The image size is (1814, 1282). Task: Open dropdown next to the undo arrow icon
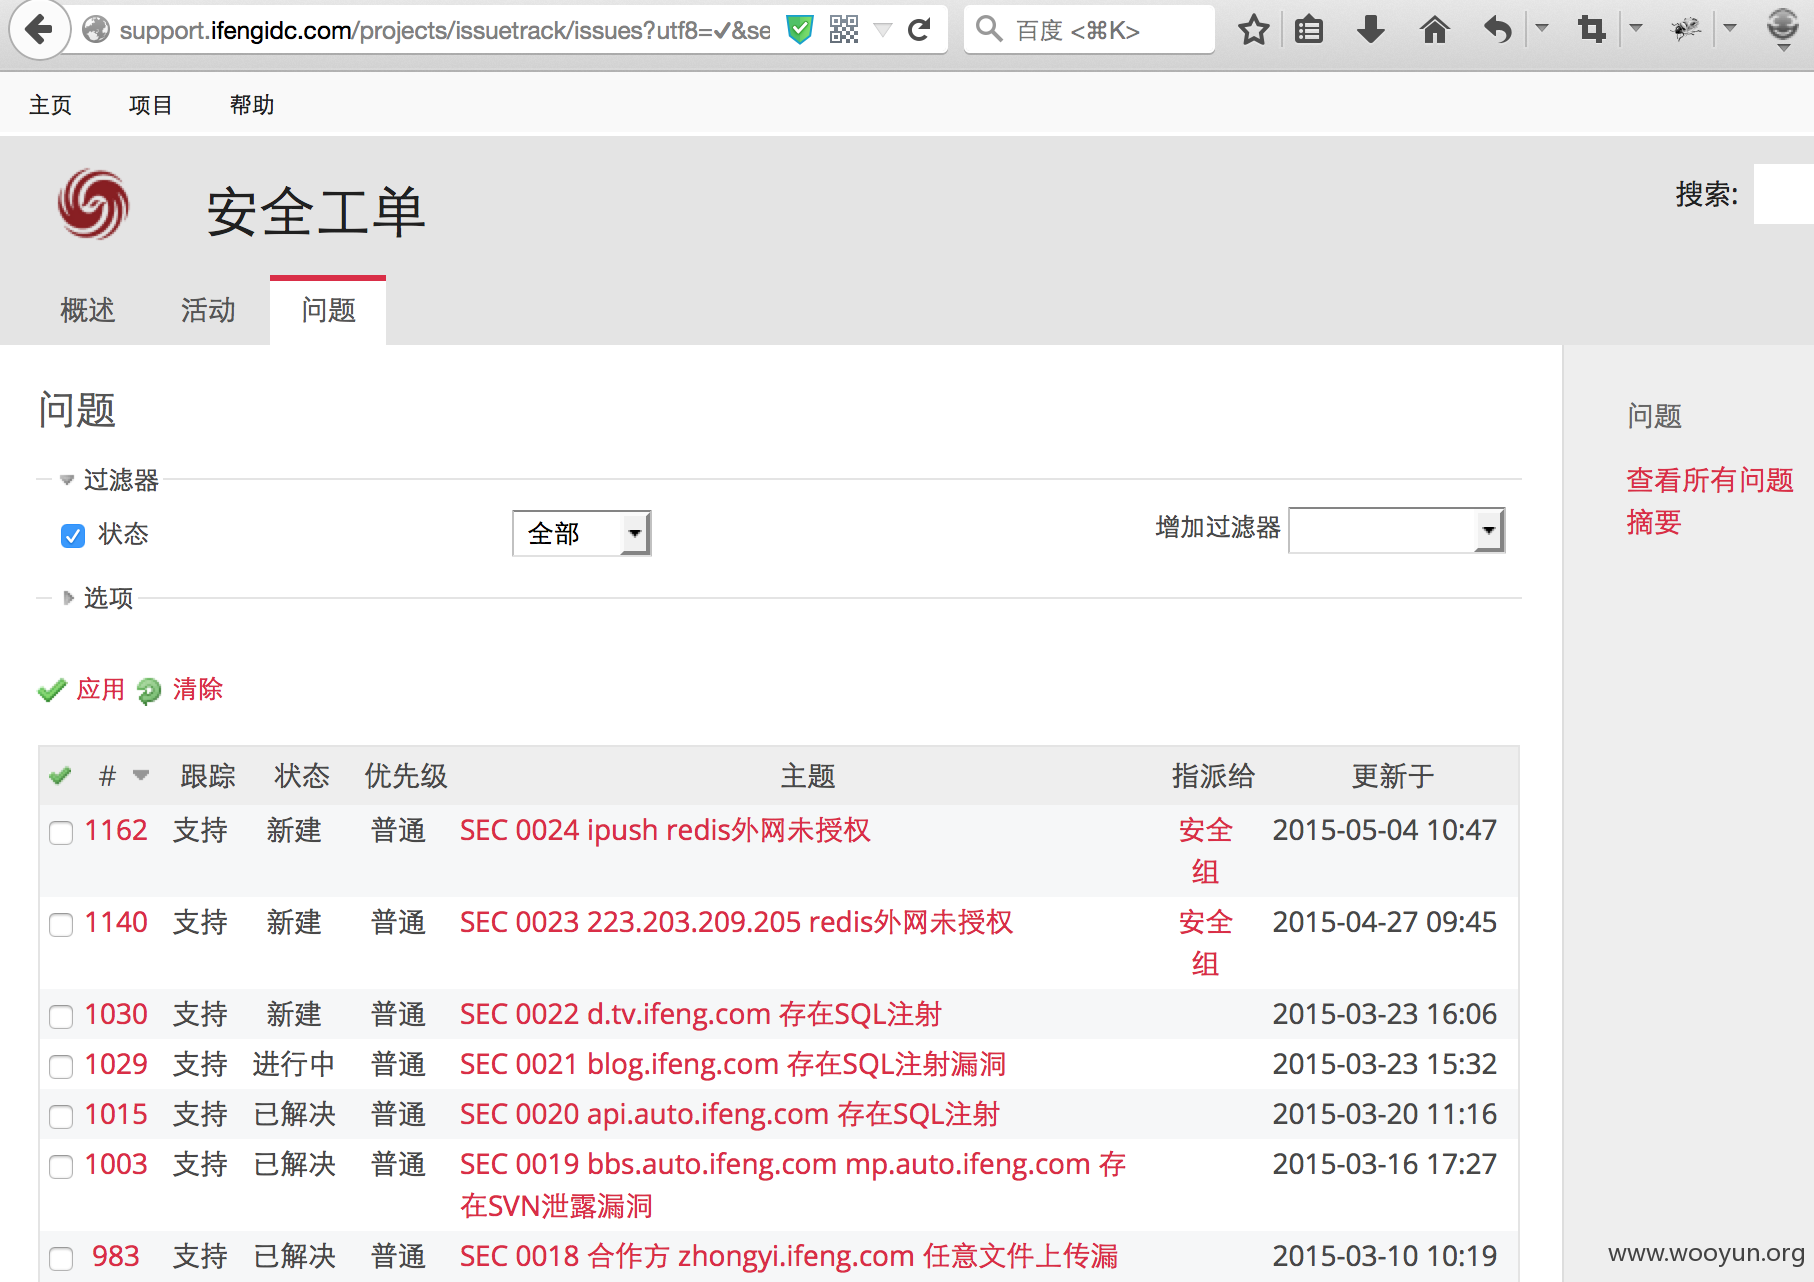click(x=1542, y=28)
